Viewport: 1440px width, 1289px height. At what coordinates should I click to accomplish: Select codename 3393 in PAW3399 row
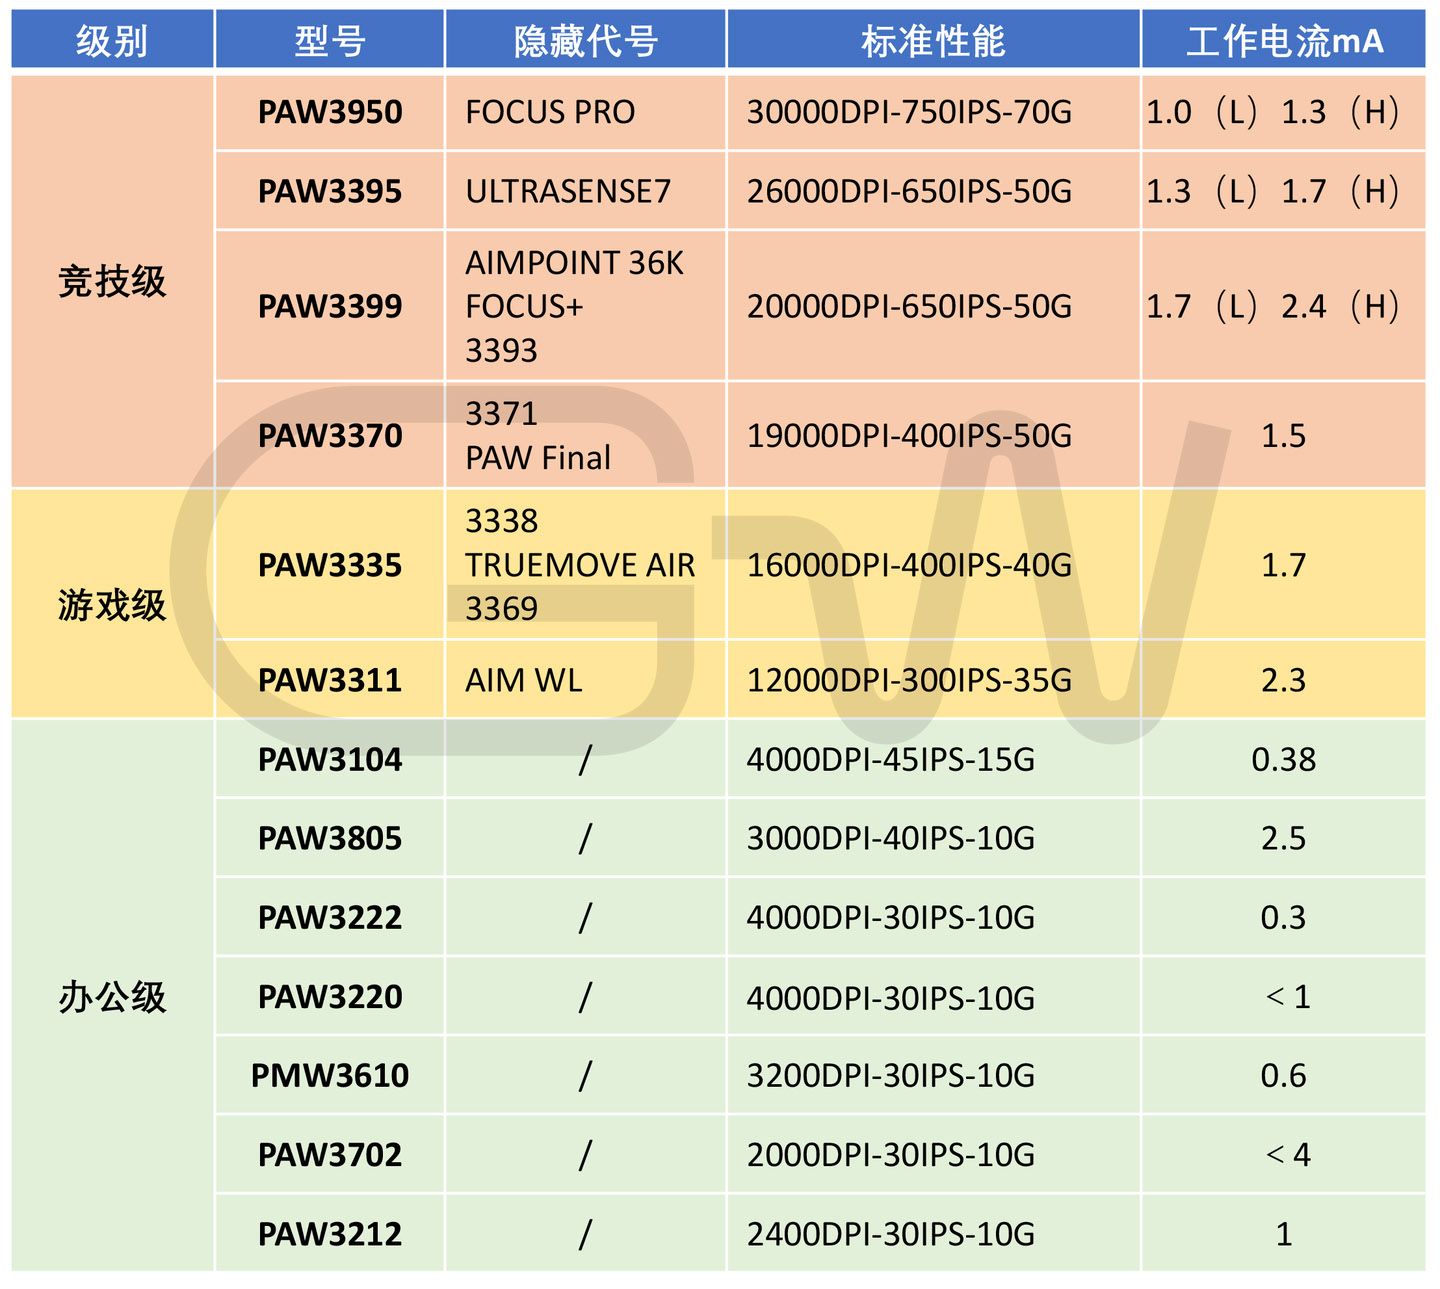[x=502, y=350]
